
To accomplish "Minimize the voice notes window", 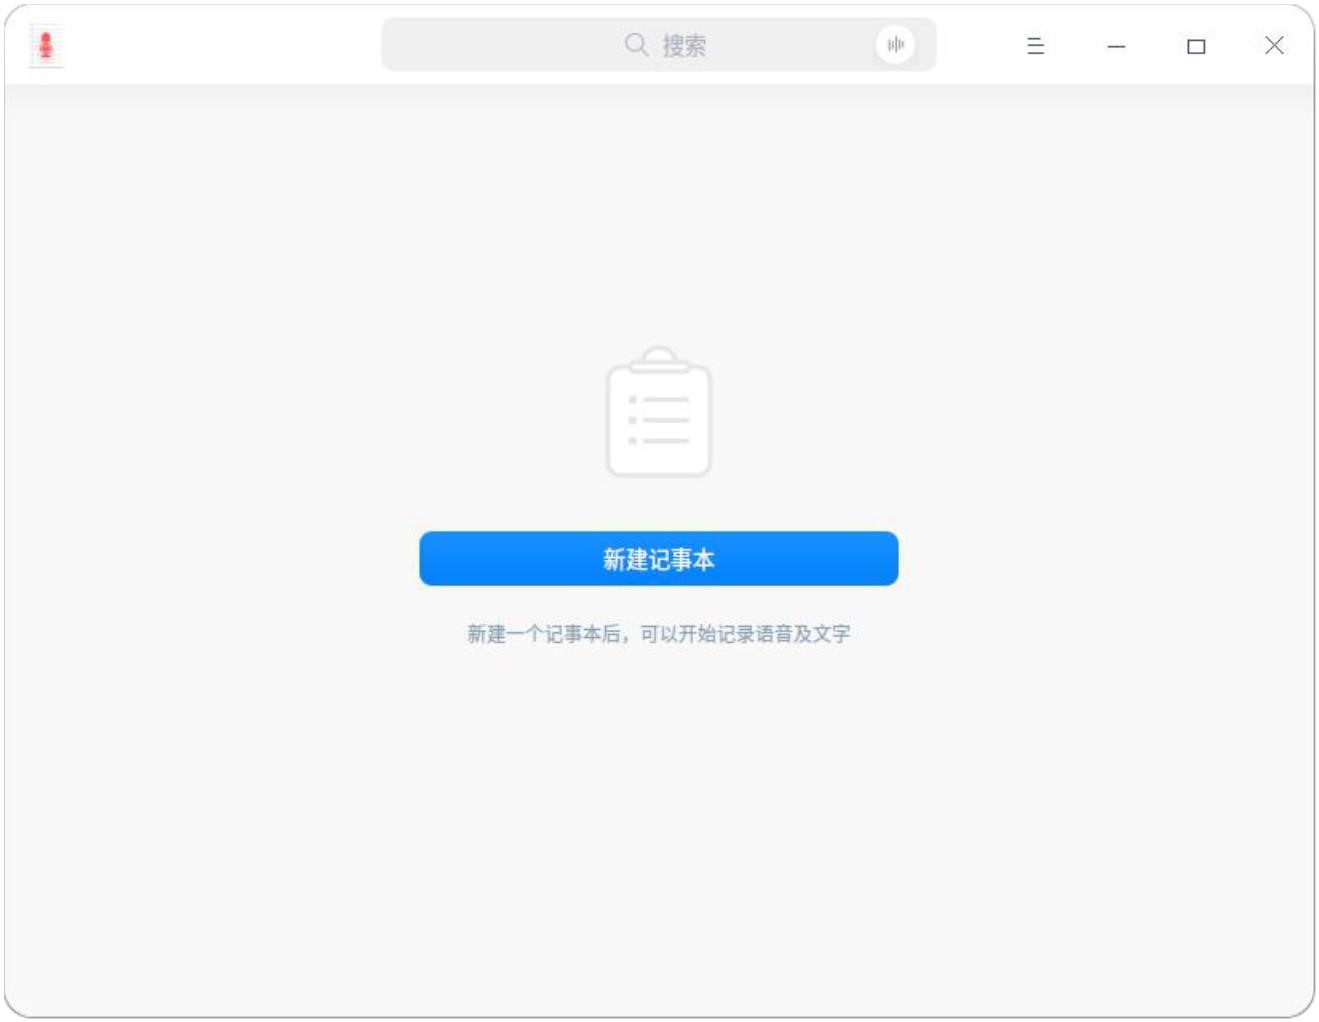I will pyautogui.click(x=1116, y=46).
